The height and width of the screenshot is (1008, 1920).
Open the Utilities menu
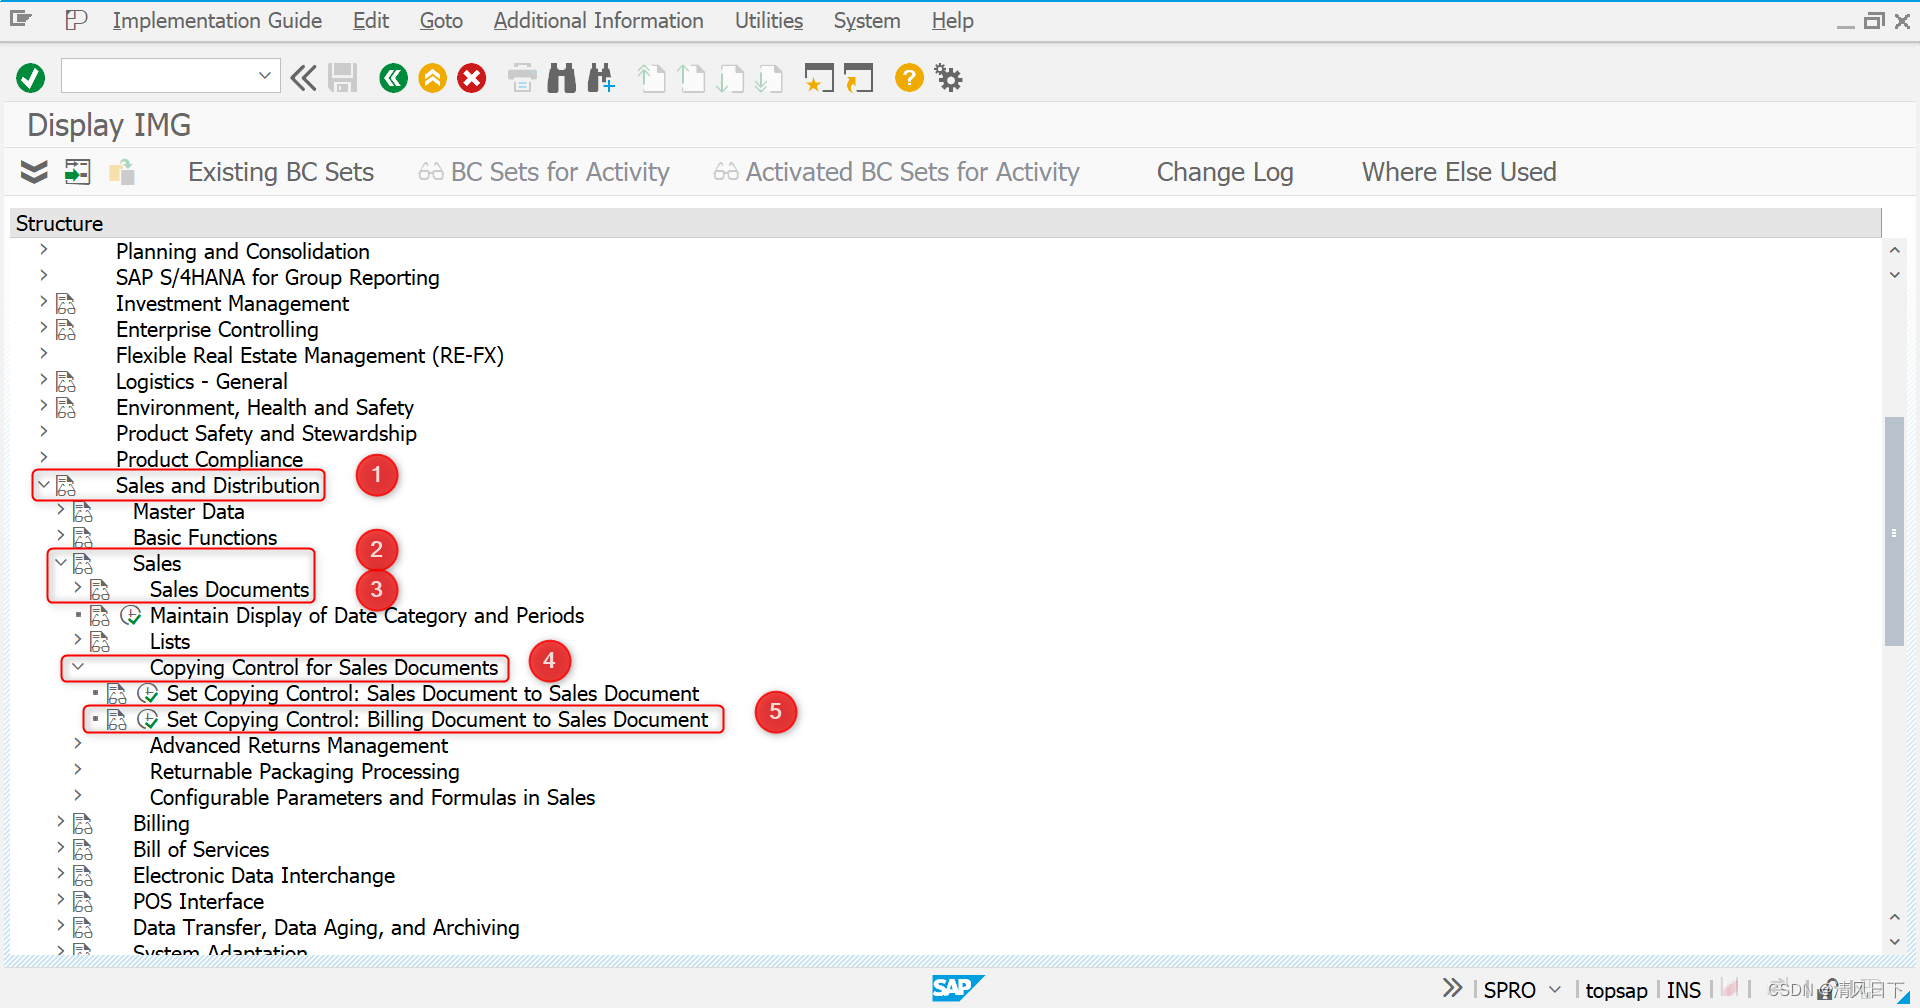tap(769, 20)
